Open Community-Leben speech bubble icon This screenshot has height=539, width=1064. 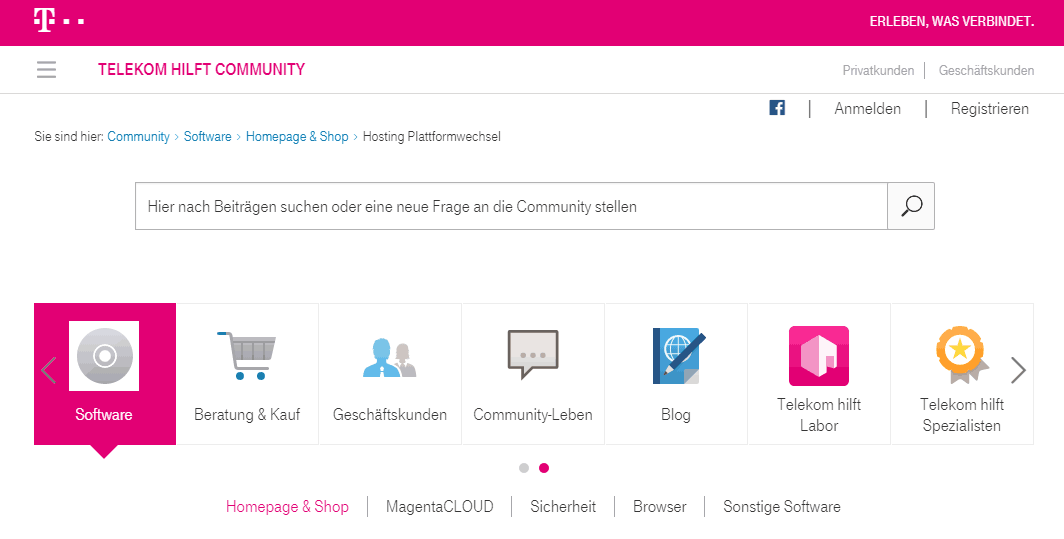click(533, 354)
